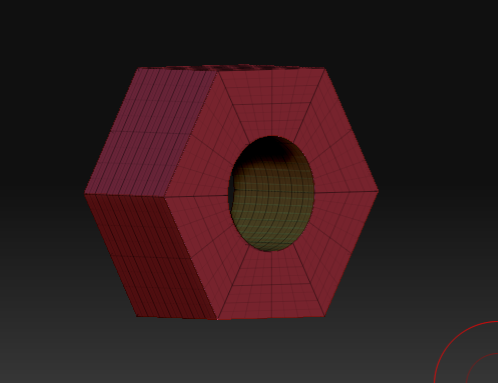Click the rightmost corner vertex of the hexagon

point(378,191)
